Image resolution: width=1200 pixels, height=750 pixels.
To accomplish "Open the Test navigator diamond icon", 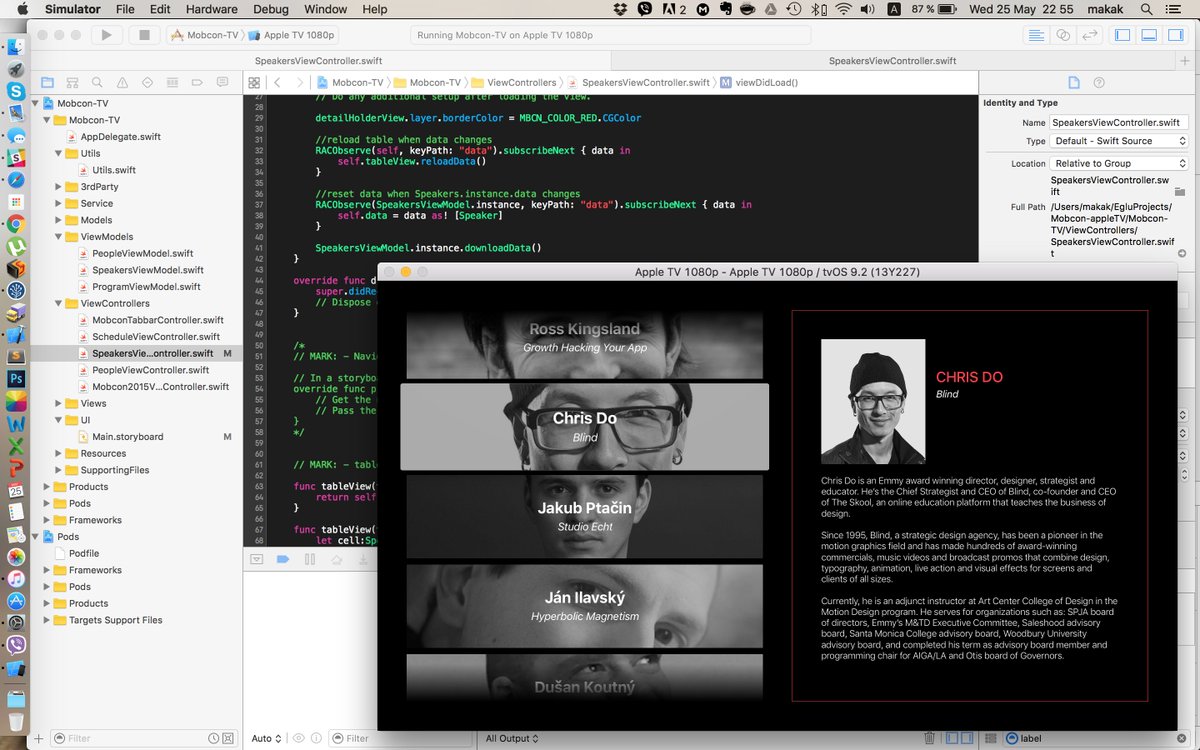I will pos(147,82).
